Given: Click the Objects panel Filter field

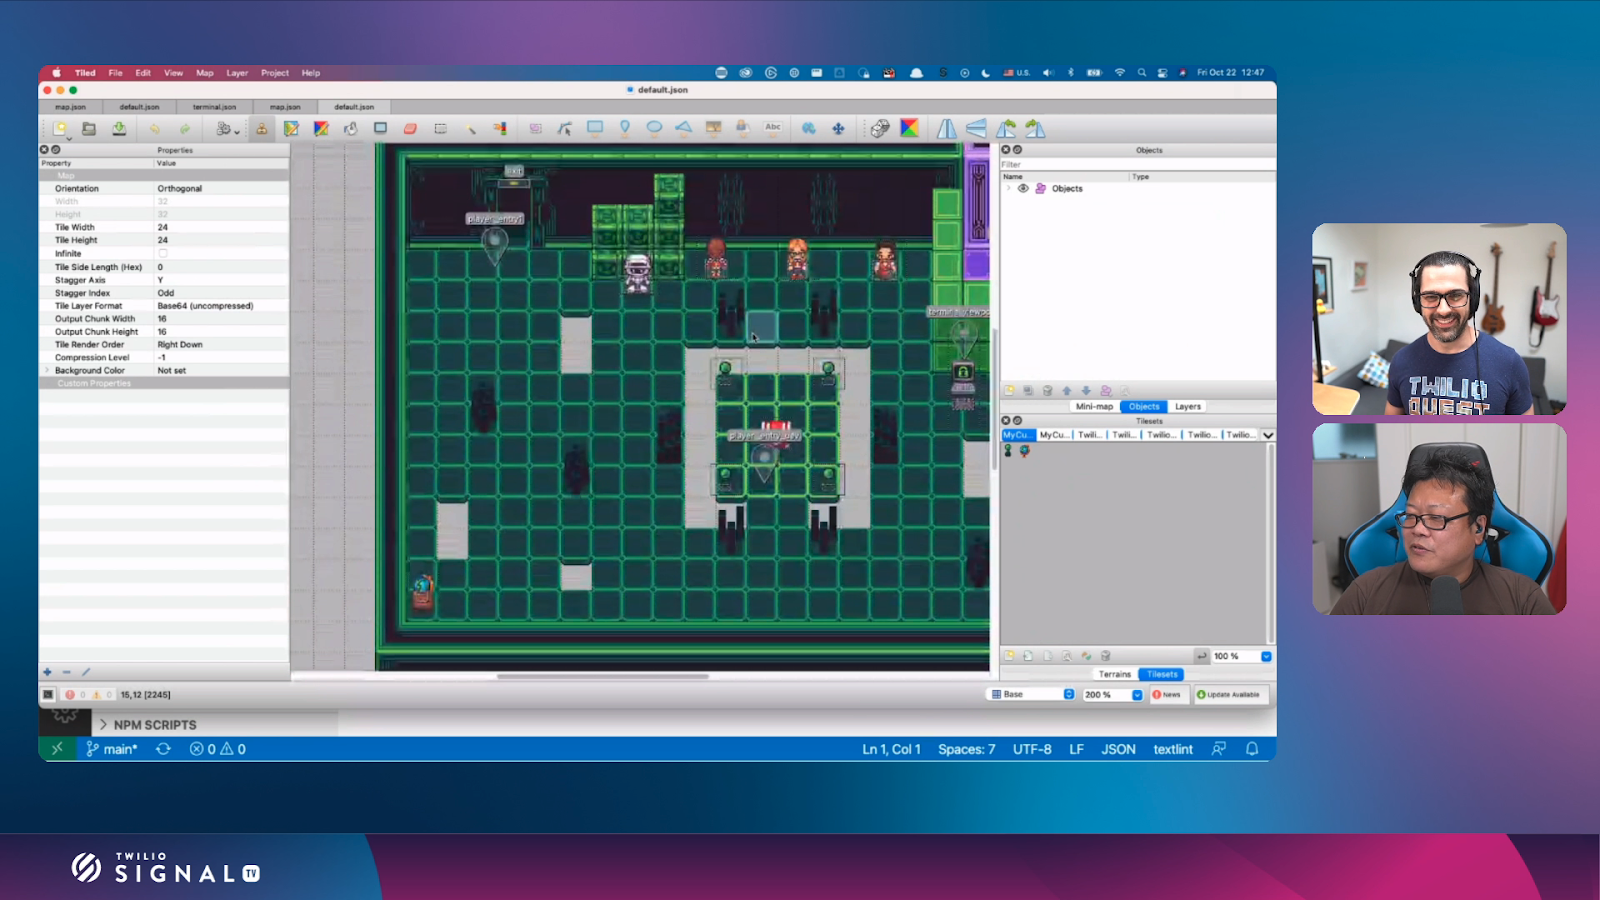Looking at the screenshot, I should [1137, 164].
